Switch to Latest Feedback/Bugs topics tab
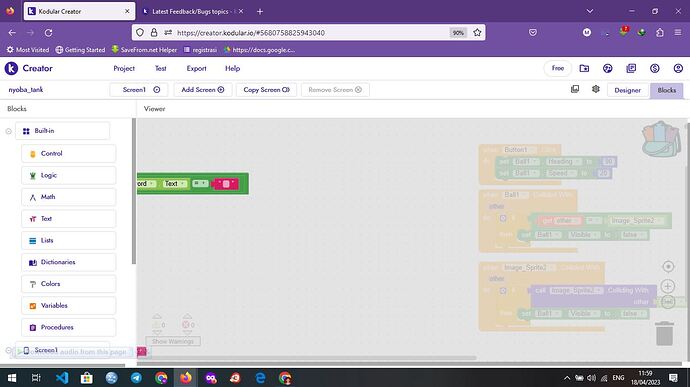Screen dimensions: 690x387 (192, 11)
